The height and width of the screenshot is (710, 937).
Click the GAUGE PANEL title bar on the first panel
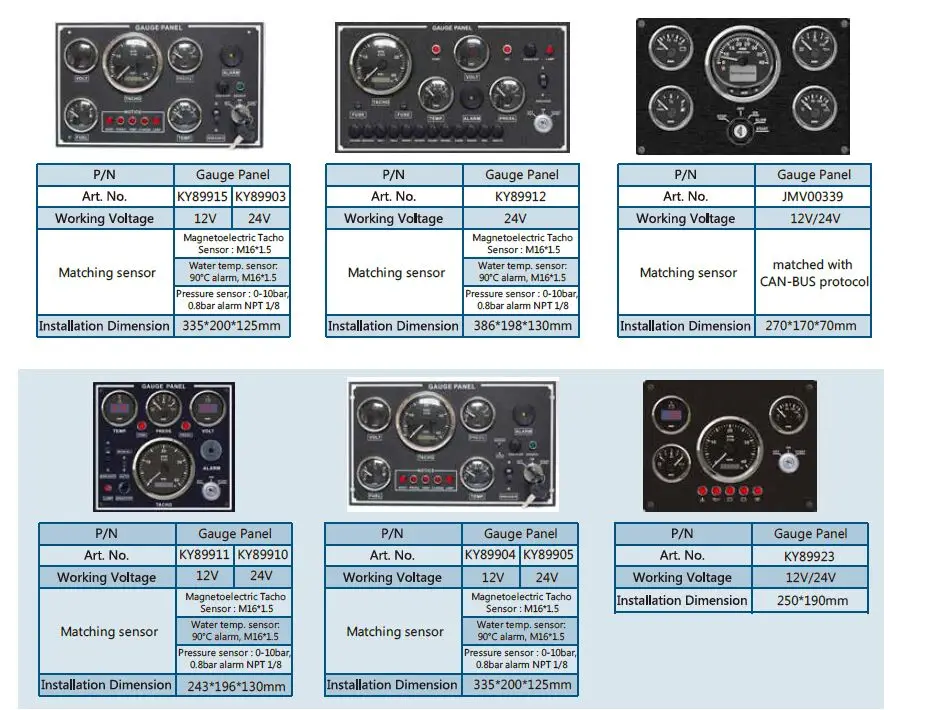(x=159, y=27)
